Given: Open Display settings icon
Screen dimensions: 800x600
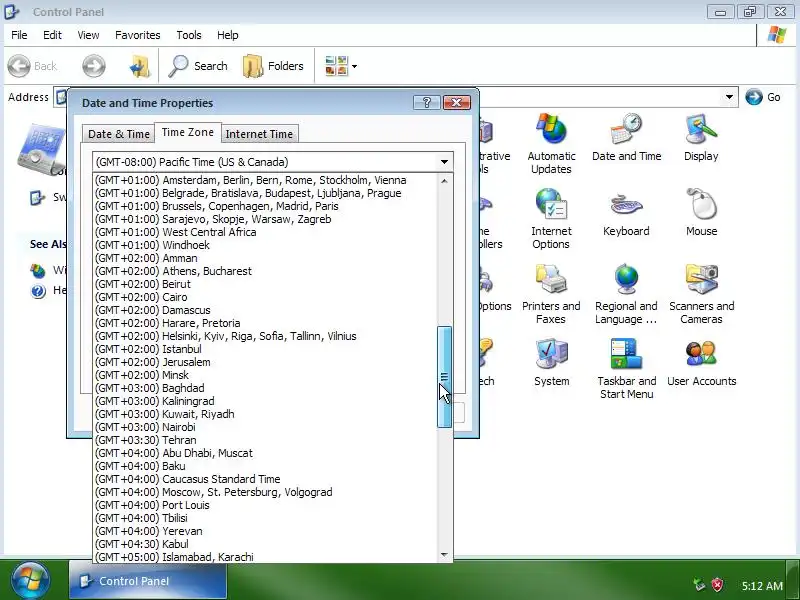Looking at the screenshot, I should (701, 138).
